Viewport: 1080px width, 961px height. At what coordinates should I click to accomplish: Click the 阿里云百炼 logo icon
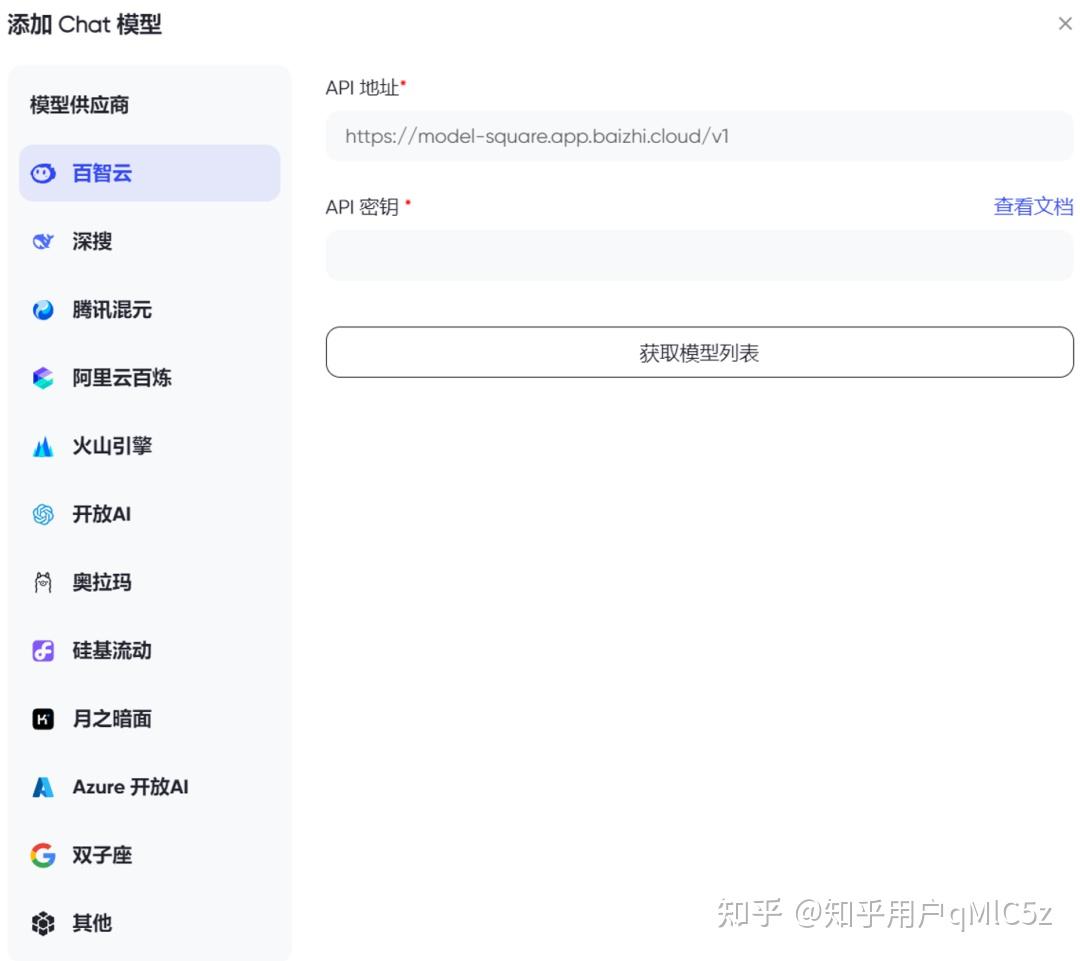43,378
